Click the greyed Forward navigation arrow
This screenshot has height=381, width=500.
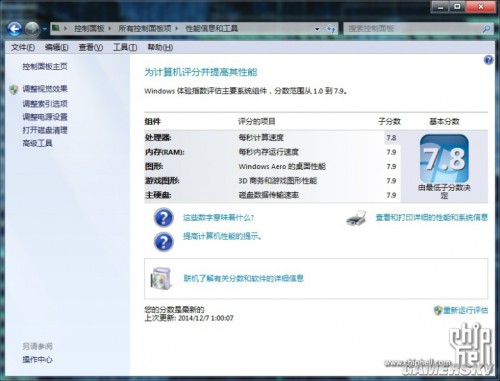(32, 29)
